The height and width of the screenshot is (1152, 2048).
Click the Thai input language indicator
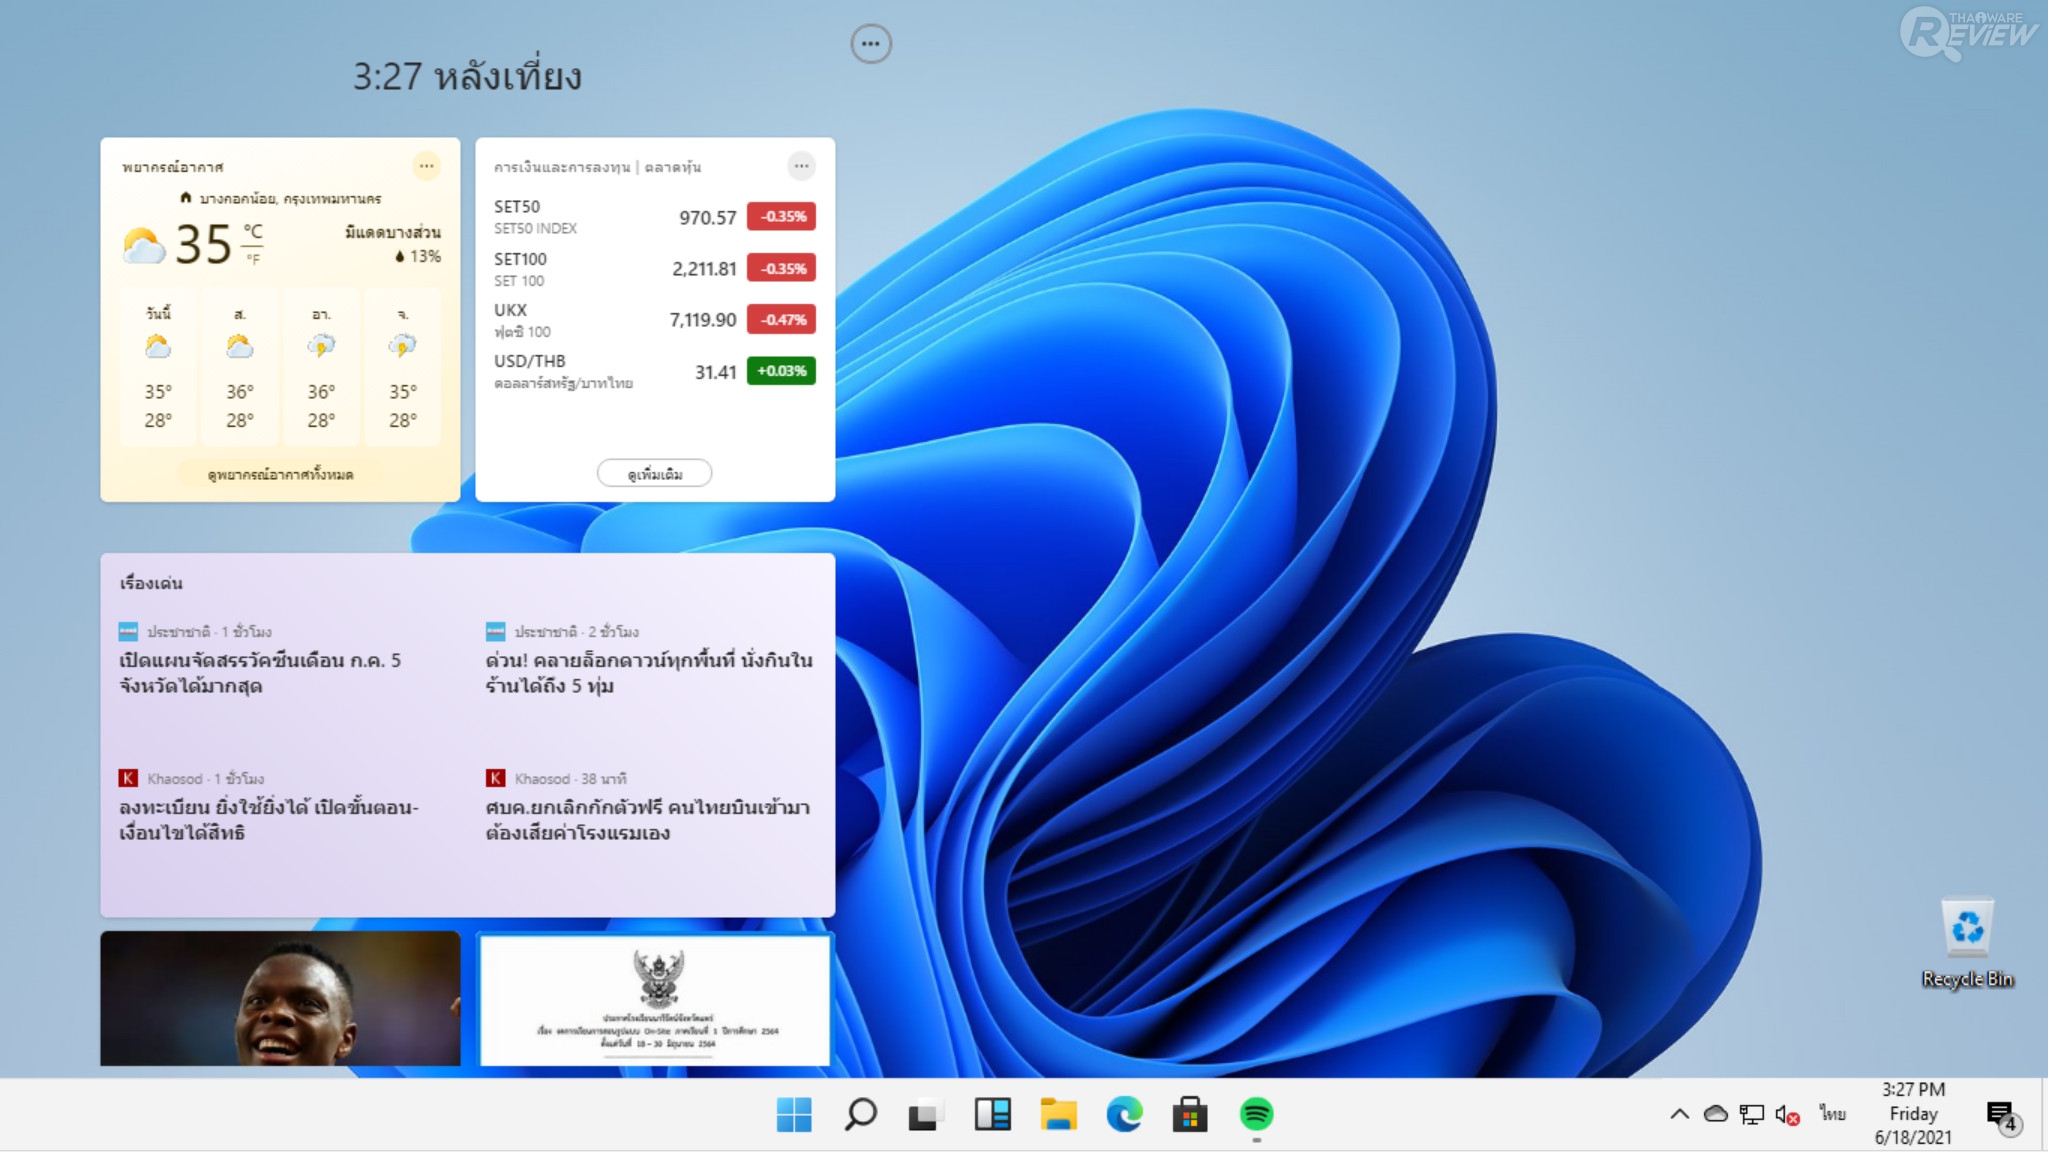tap(1832, 1113)
